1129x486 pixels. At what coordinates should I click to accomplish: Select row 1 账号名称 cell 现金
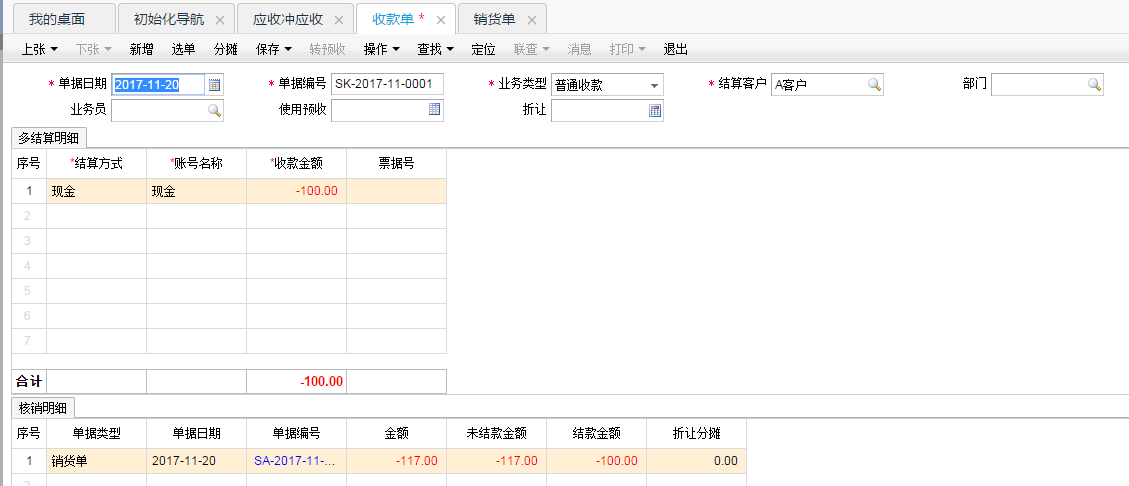(x=197, y=192)
